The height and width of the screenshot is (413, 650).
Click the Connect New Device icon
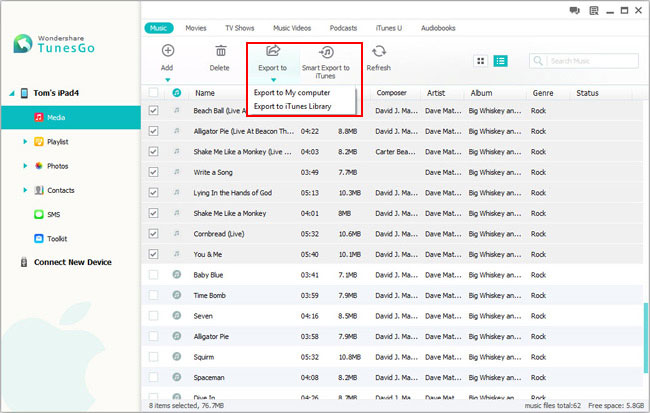pos(24,262)
